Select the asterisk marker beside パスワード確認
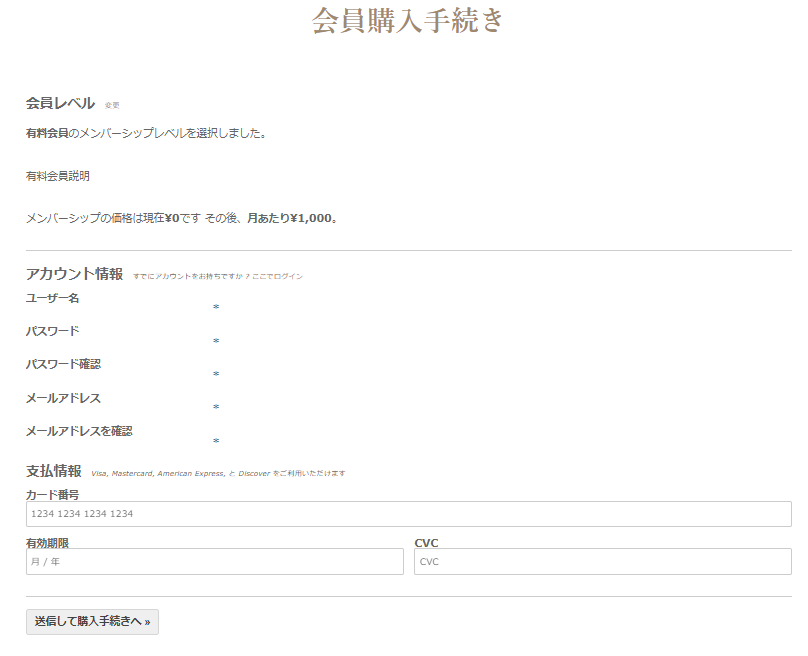 [x=216, y=375]
